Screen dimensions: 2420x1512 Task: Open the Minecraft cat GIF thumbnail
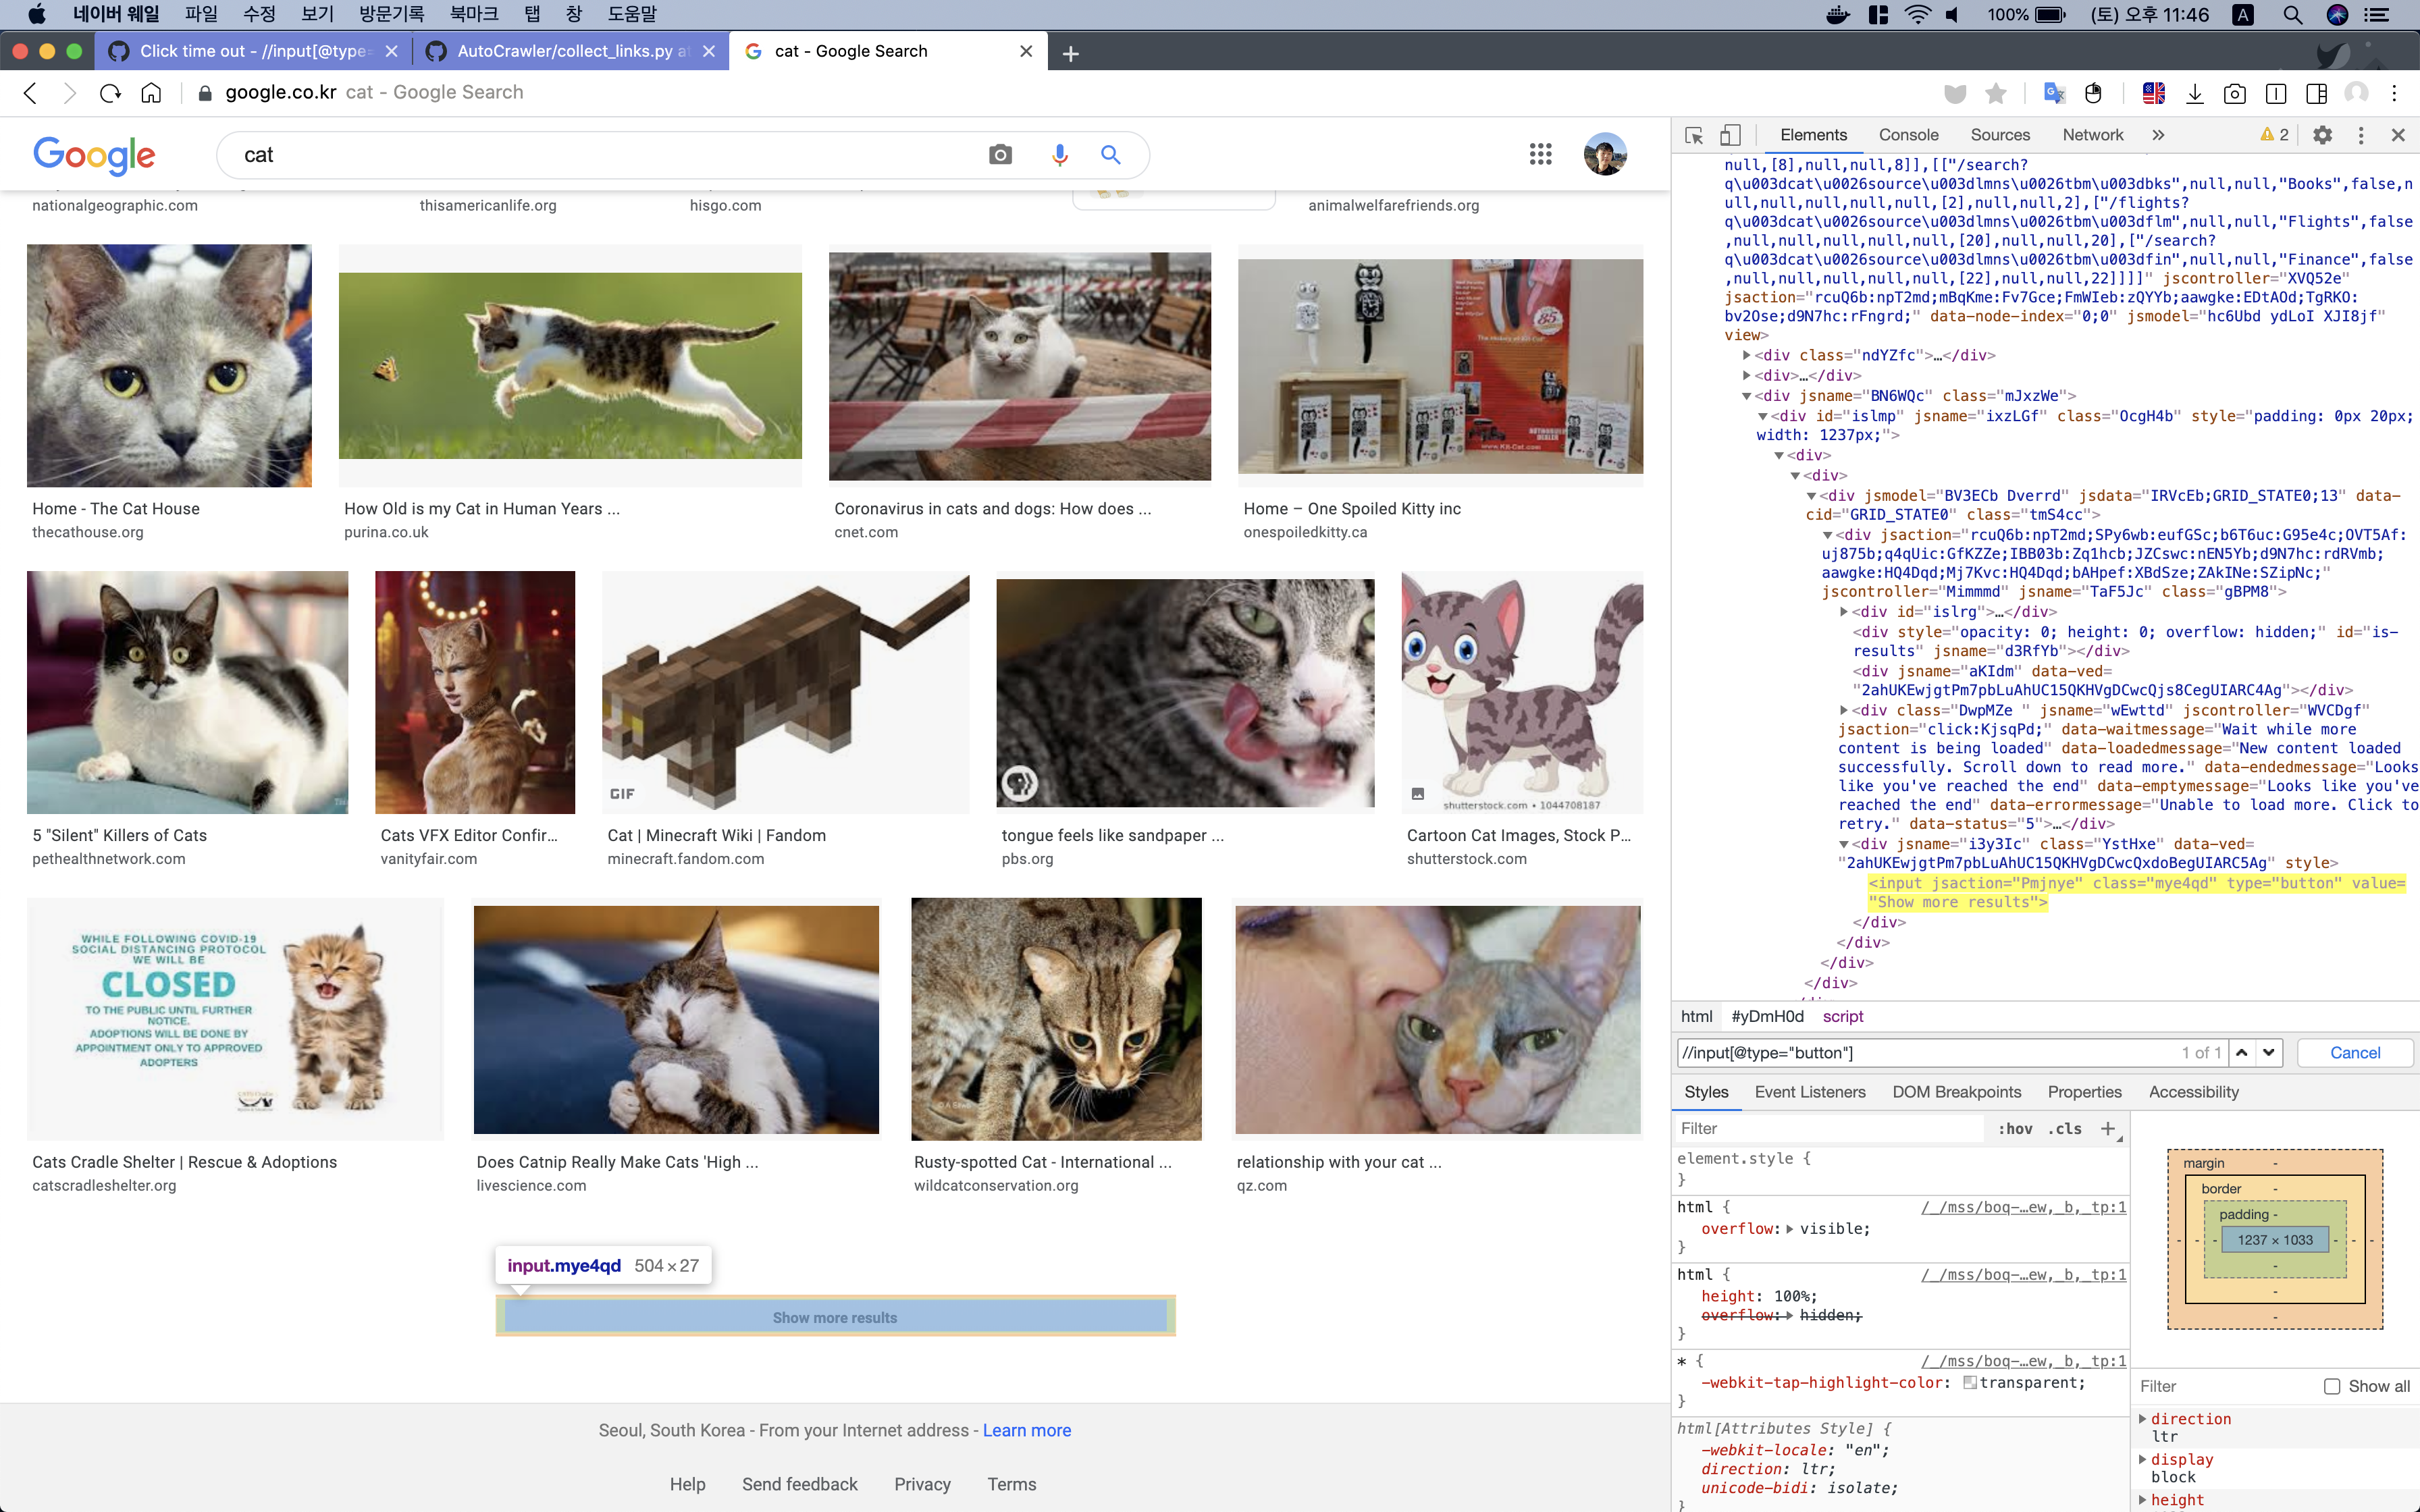click(x=785, y=692)
